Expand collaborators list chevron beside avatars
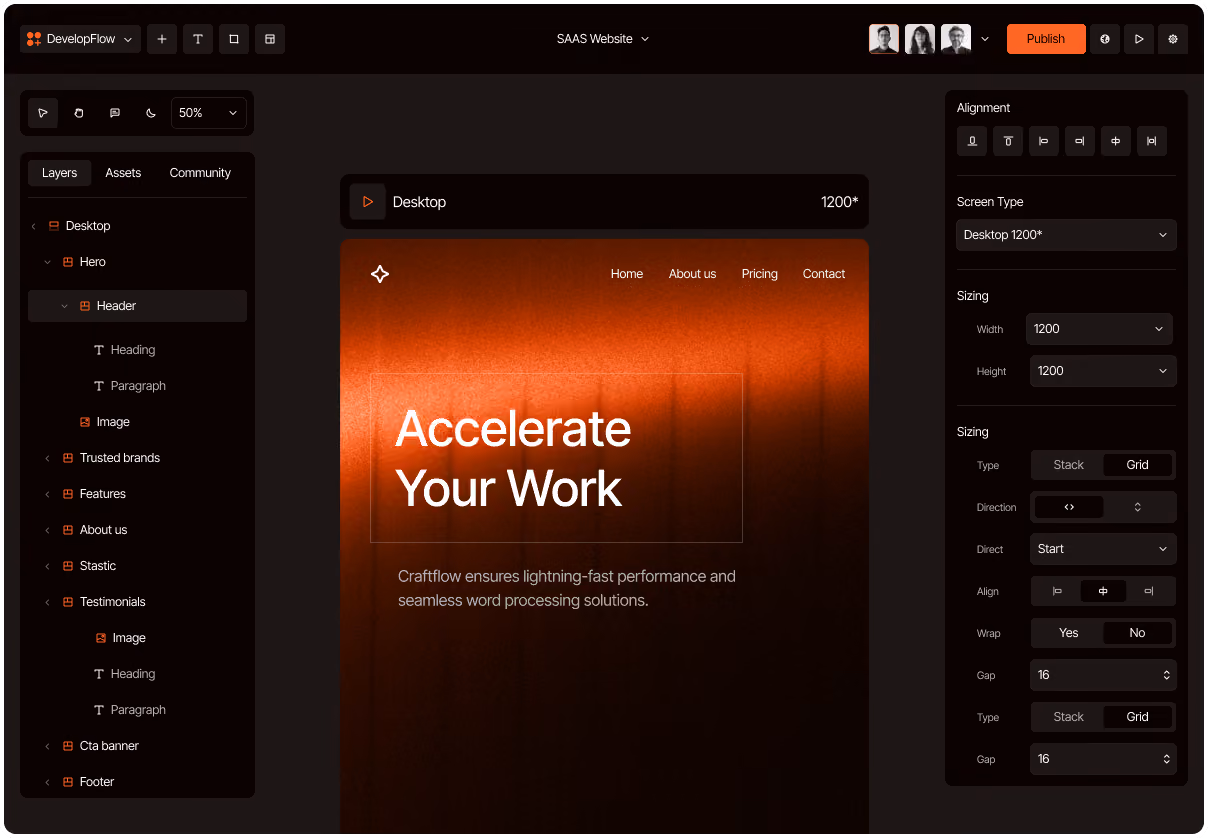This screenshot has width=1208, height=838. click(985, 39)
